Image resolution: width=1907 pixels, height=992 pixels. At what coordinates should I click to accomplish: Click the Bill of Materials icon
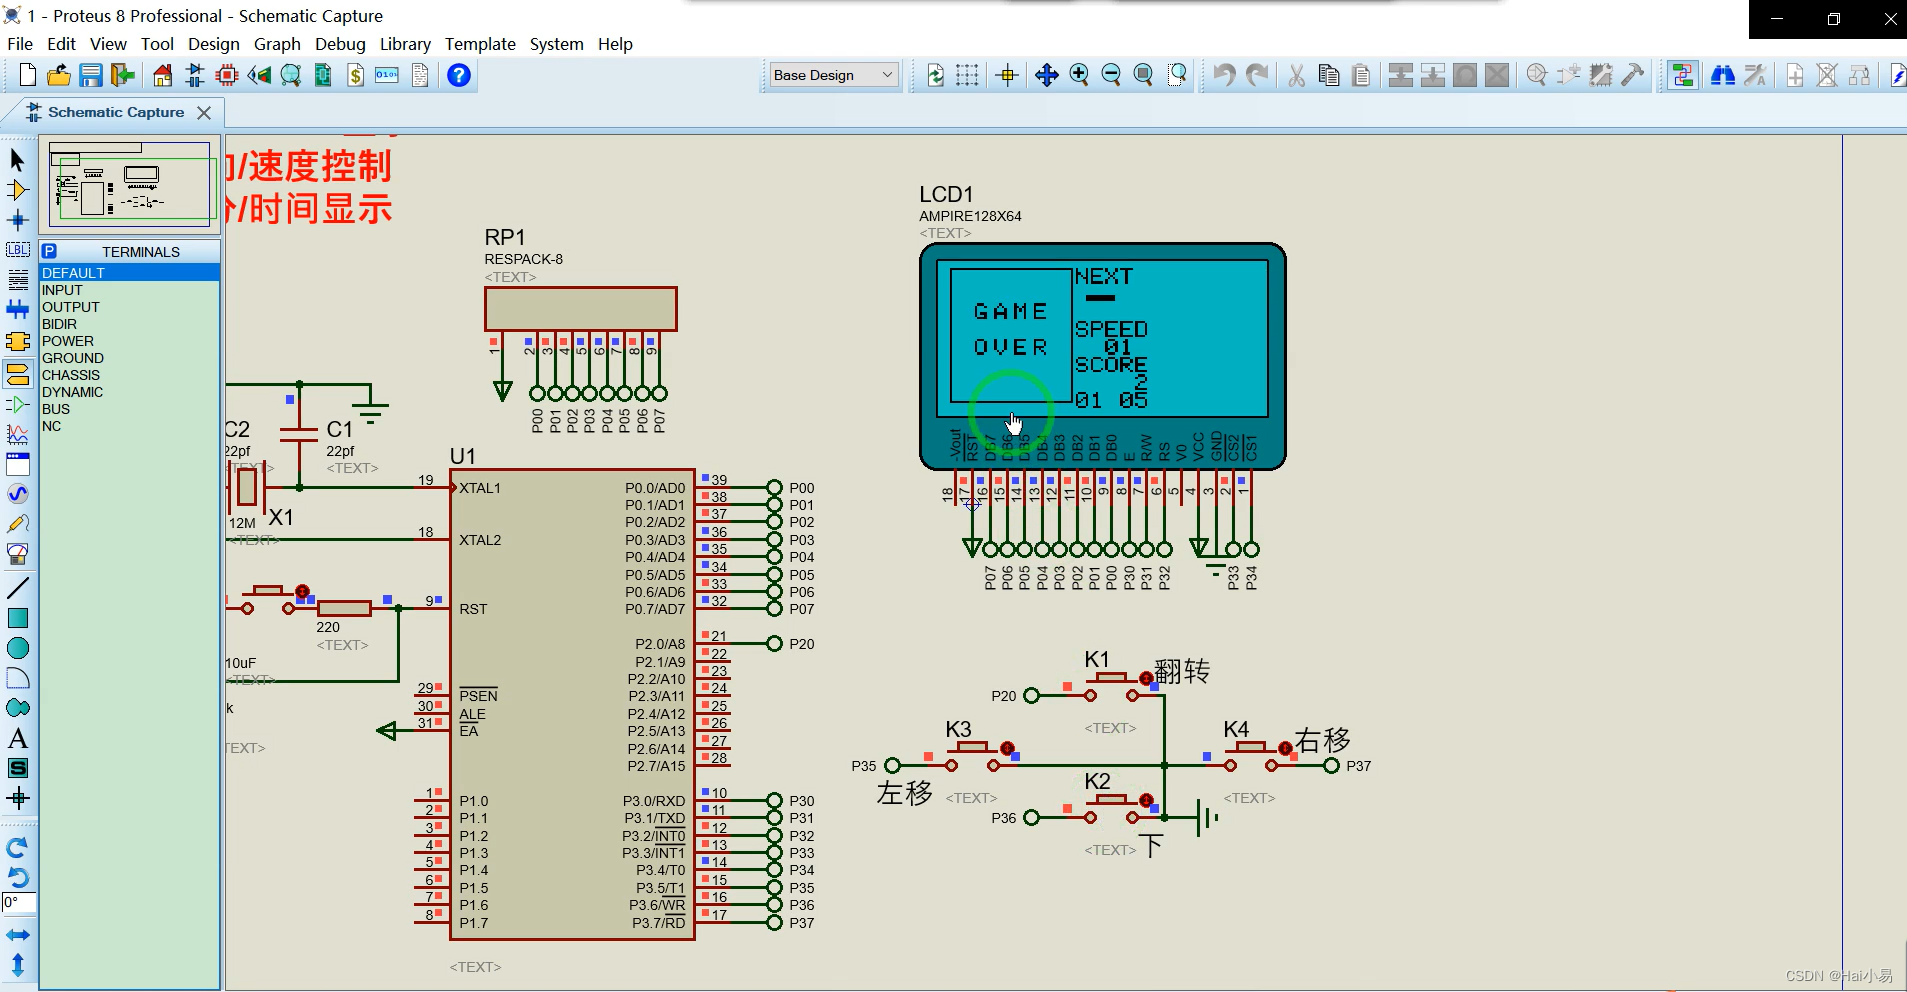(355, 75)
